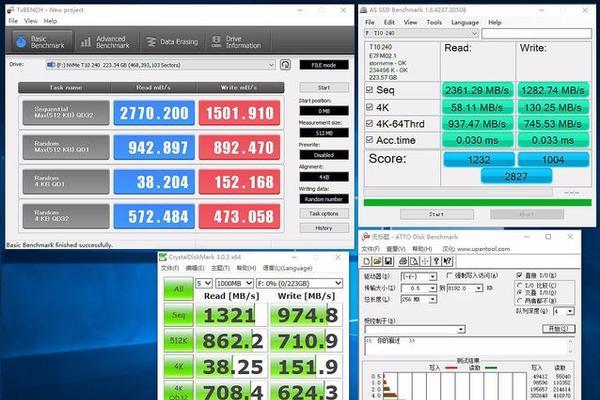Toggle ATTO 直接 I/O checkbox

(x=519, y=275)
